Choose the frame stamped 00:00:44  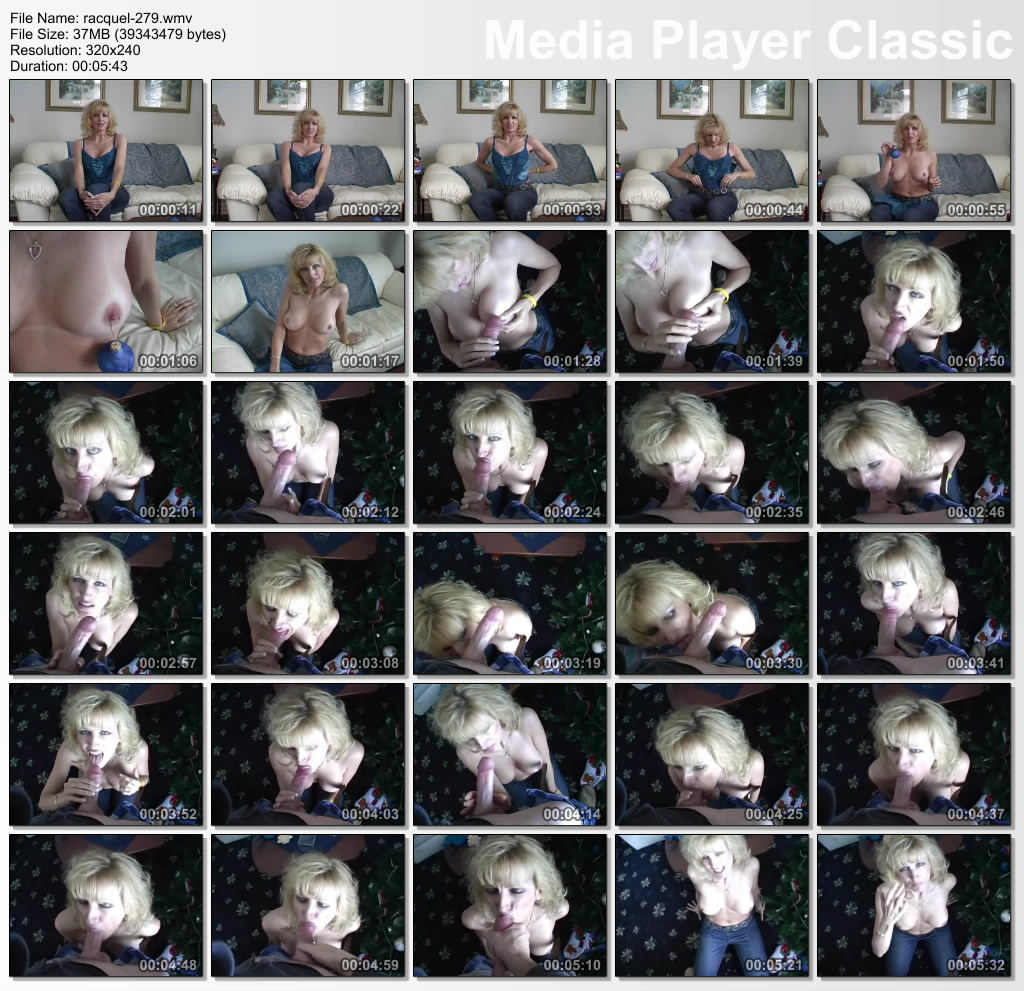(x=712, y=150)
